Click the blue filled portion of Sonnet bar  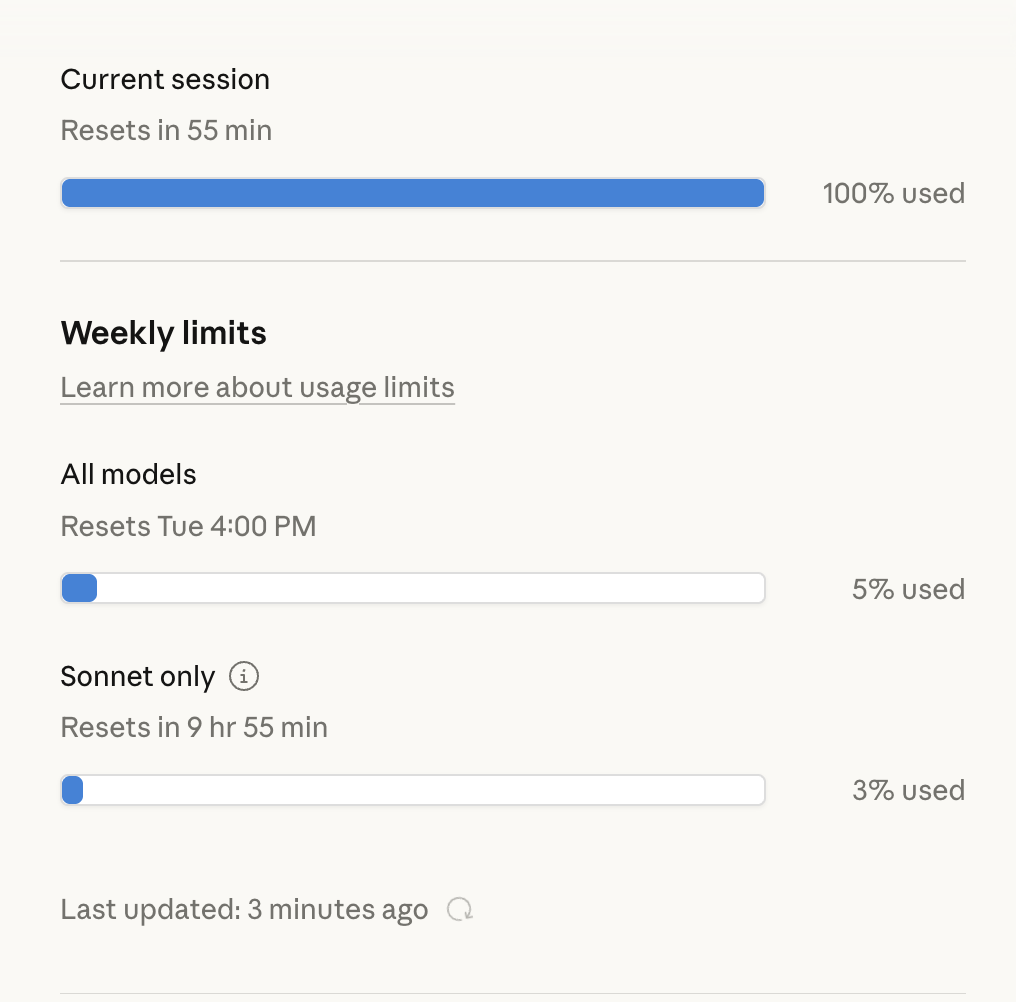(72, 790)
